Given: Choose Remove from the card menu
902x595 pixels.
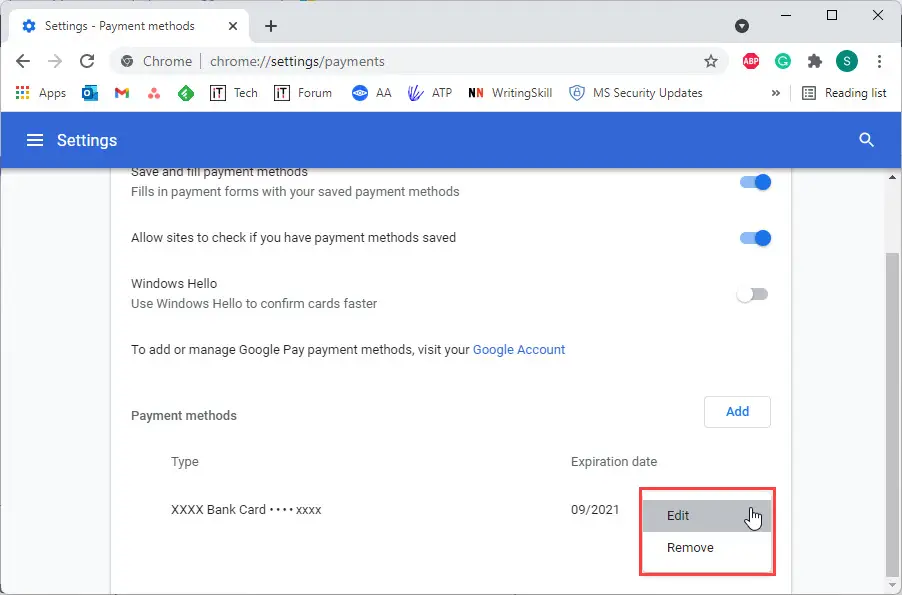Looking at the screenshot, I should [707, 548].
